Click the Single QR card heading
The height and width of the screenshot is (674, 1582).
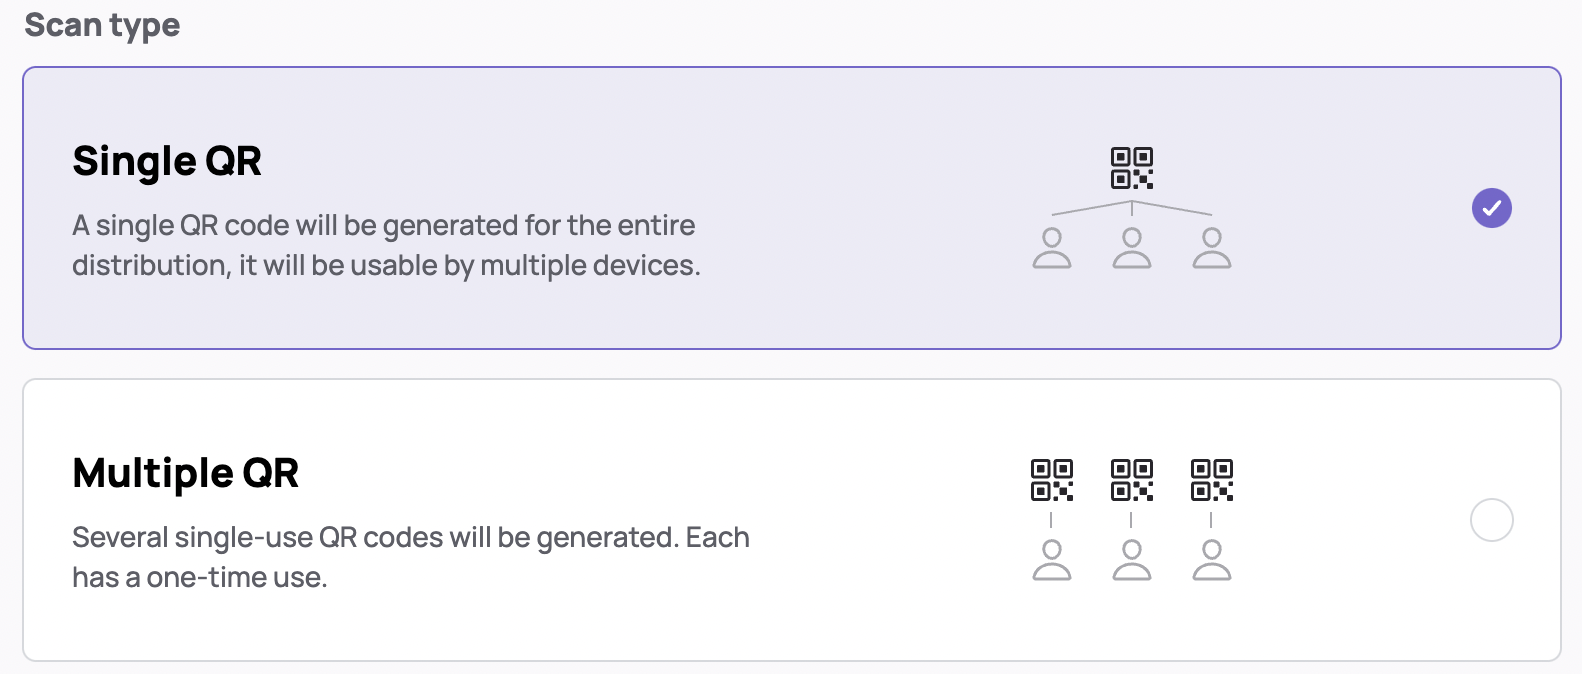pos(167,161)
